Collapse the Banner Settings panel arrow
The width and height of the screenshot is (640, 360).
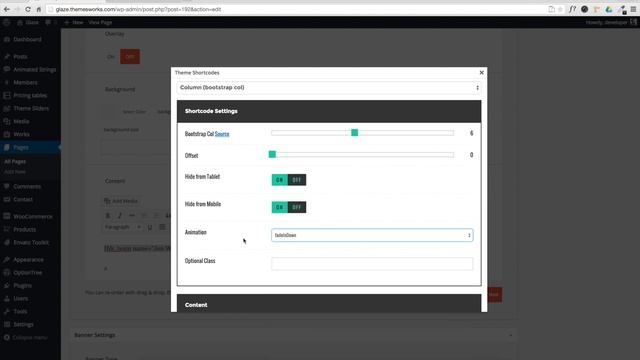(510, 335)
